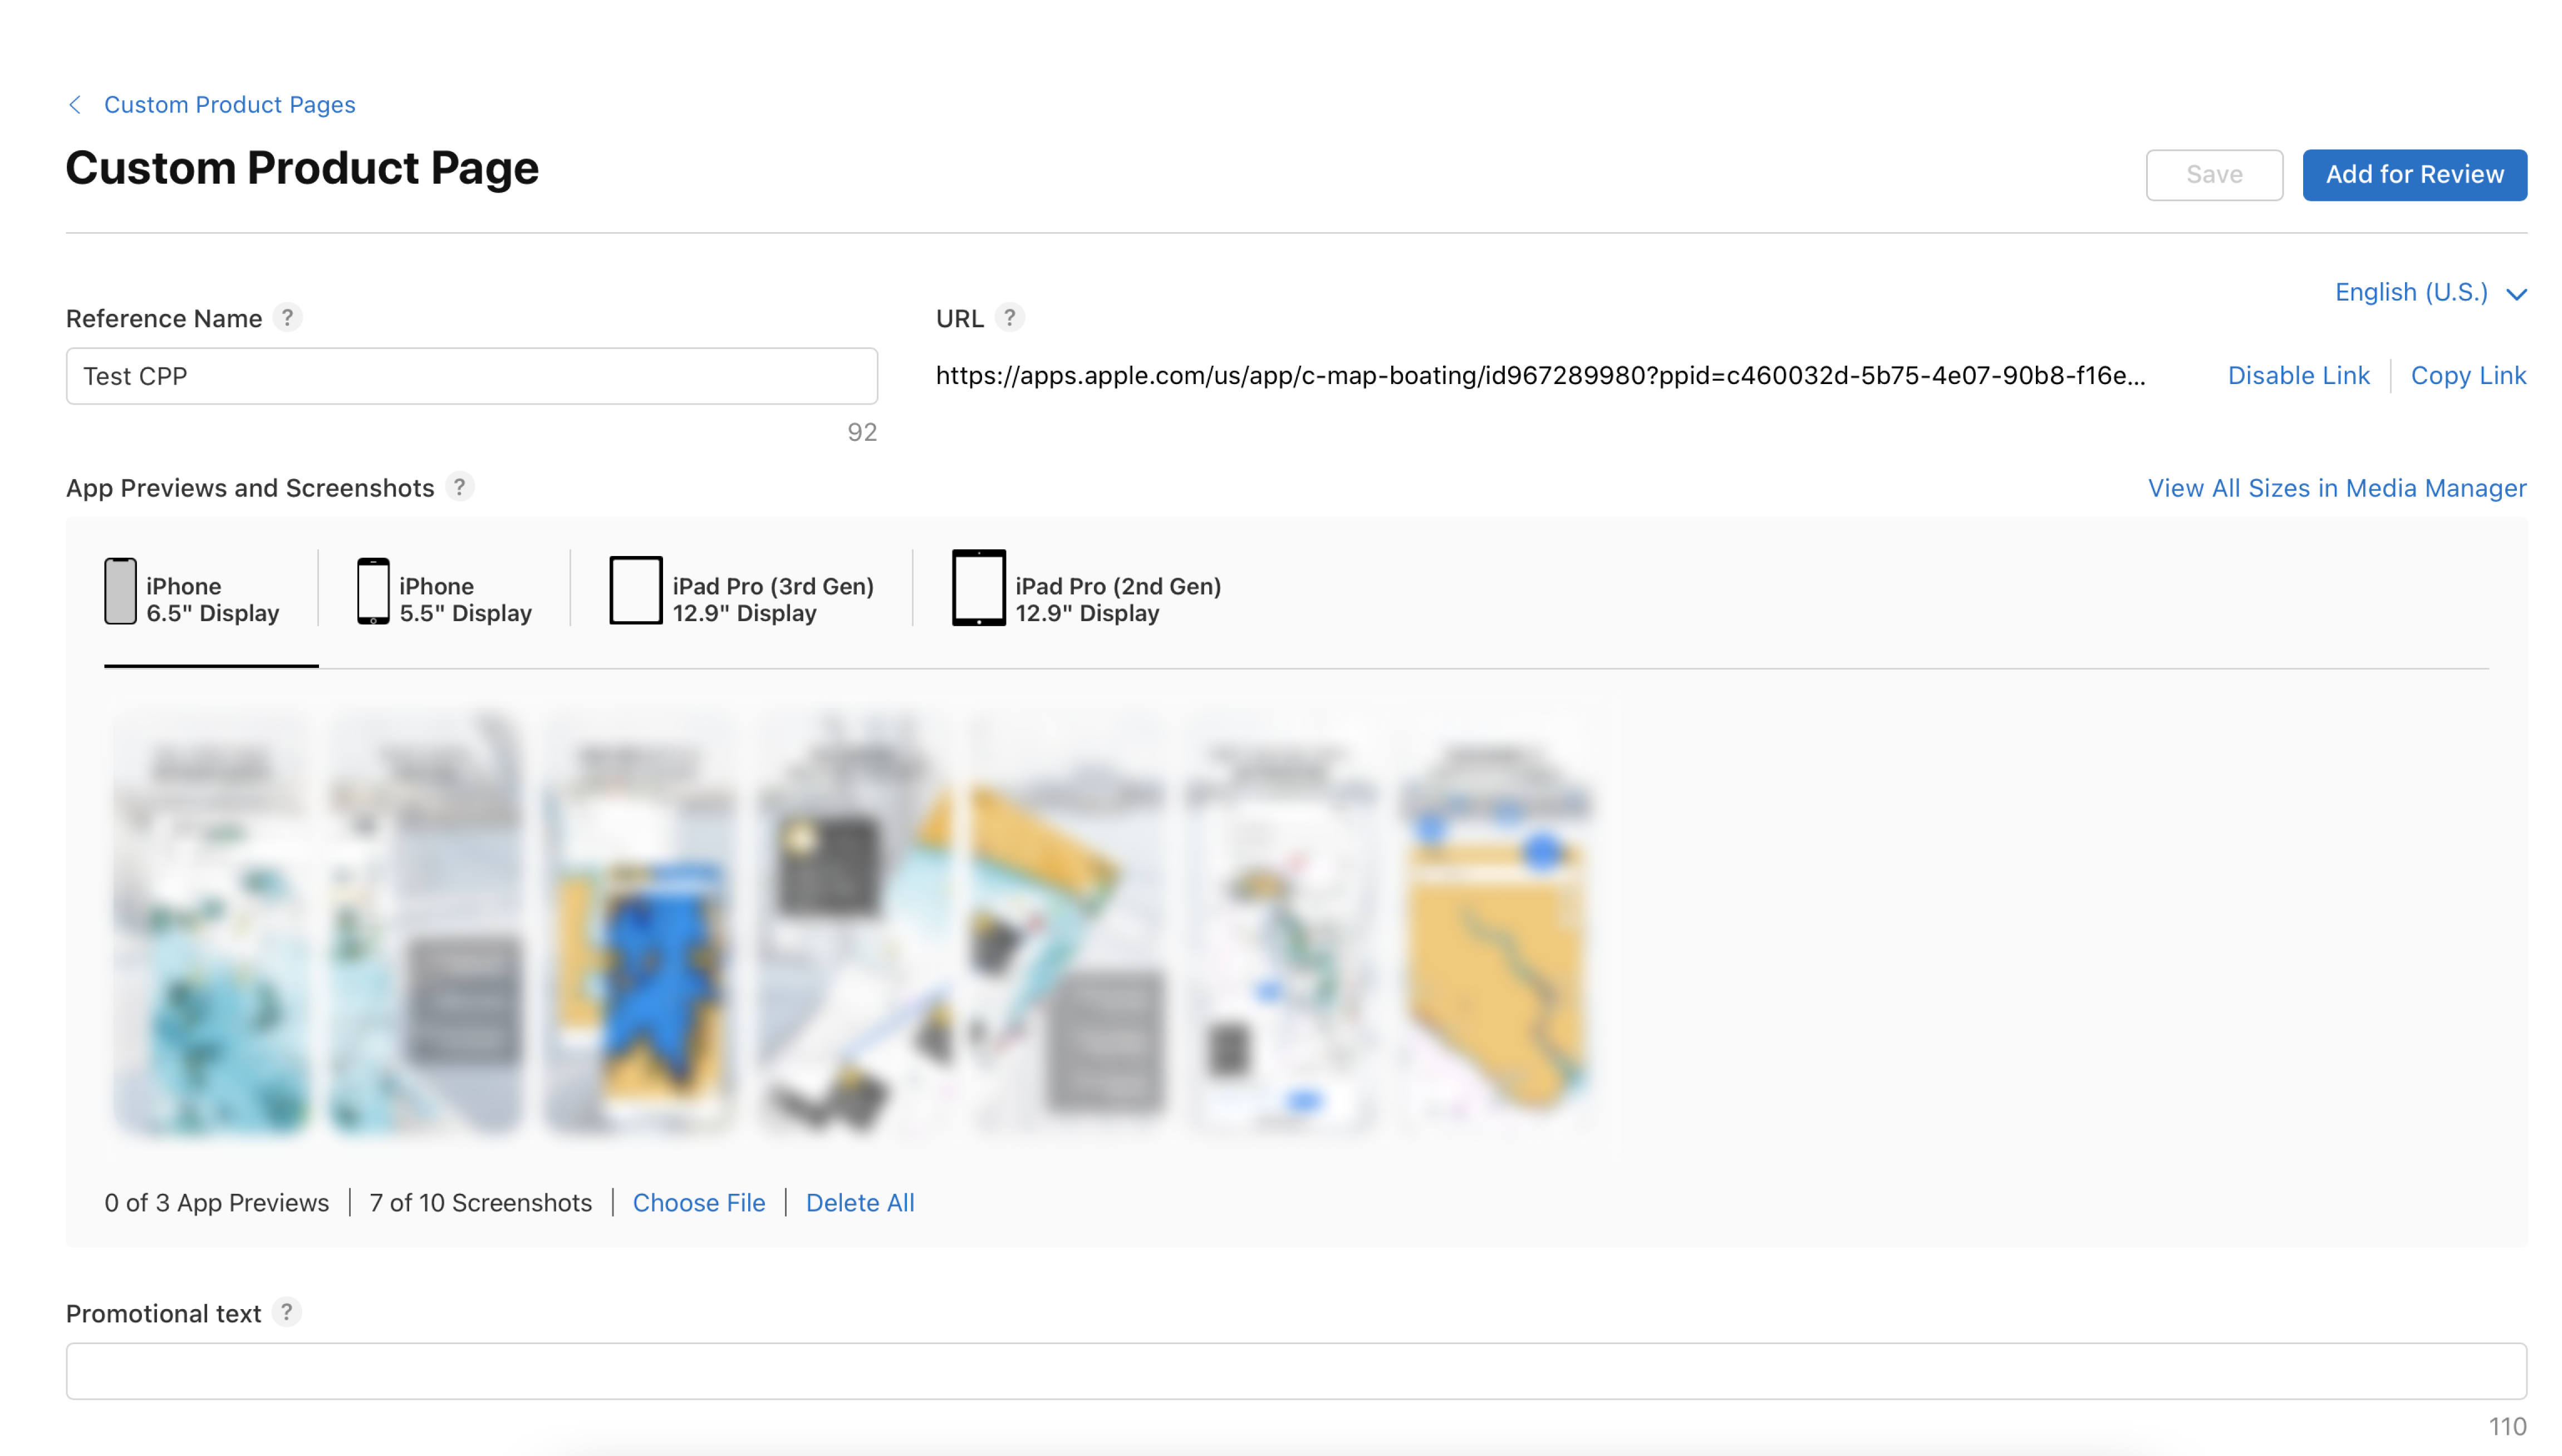
Task: Click the back chevron beside Custom Product Pages
Action: point(75,105)
